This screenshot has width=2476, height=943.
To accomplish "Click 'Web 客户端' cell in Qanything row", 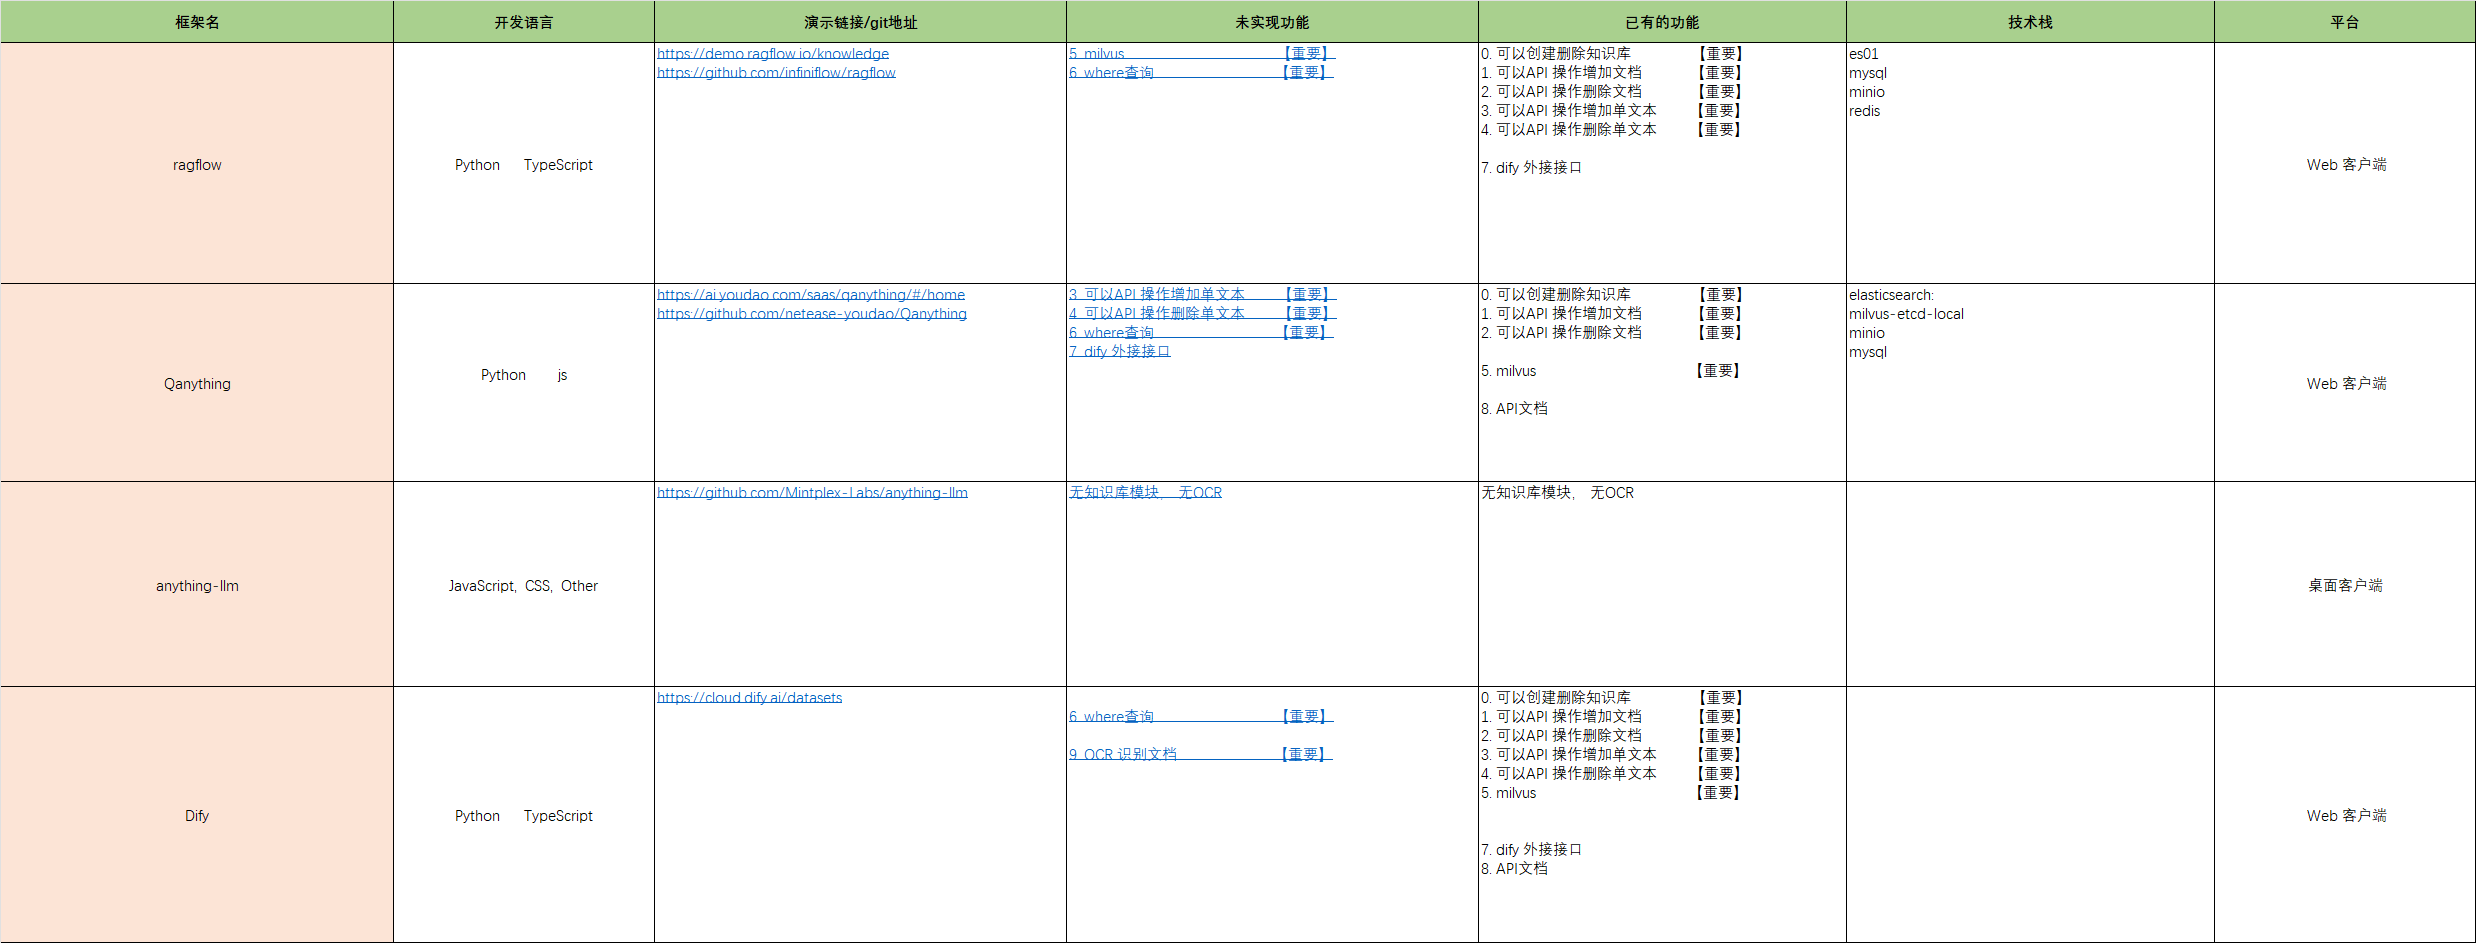I will click(2345, 383).
